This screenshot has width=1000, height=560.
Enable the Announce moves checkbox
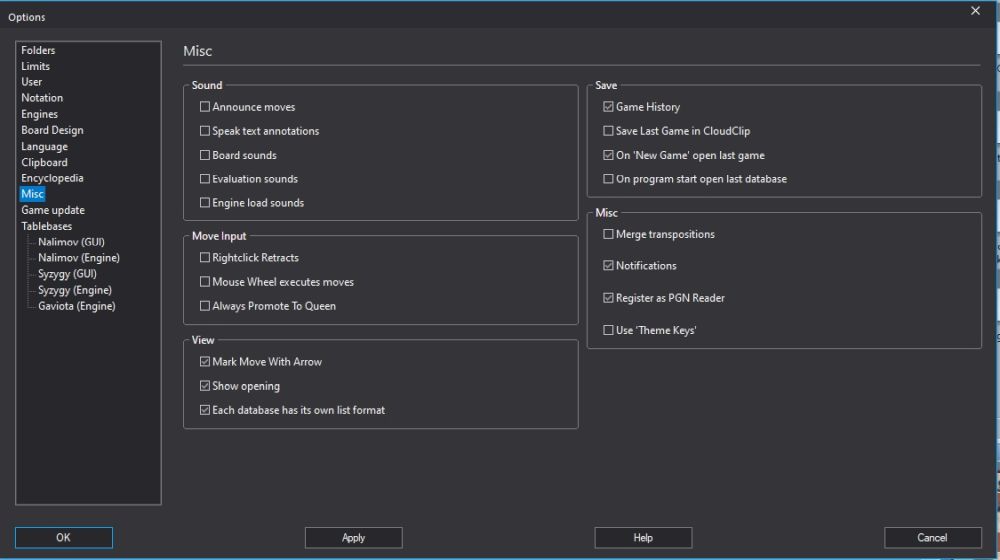pyautogui.click(x=205, y=107)
